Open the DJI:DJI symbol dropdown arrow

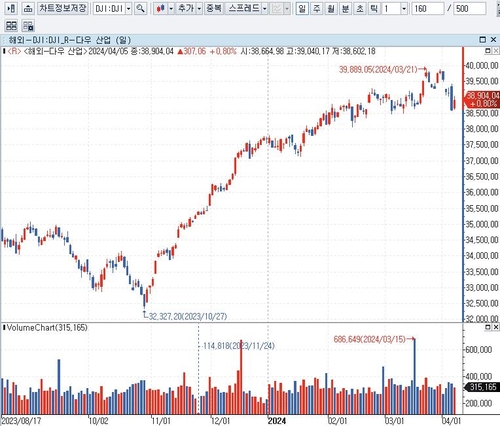point(129,8)
